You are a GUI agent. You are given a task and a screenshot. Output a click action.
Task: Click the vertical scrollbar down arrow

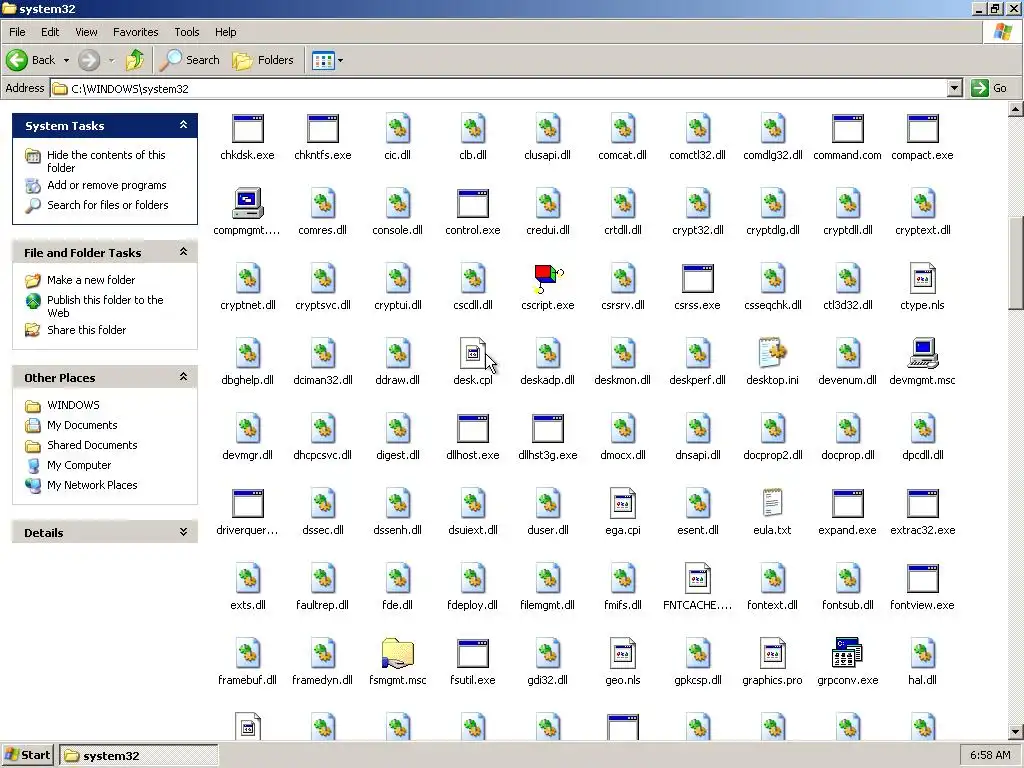pos(1015,732)
